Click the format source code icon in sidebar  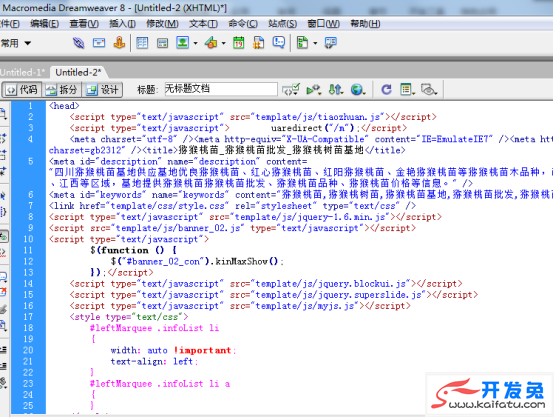point(3,383)
